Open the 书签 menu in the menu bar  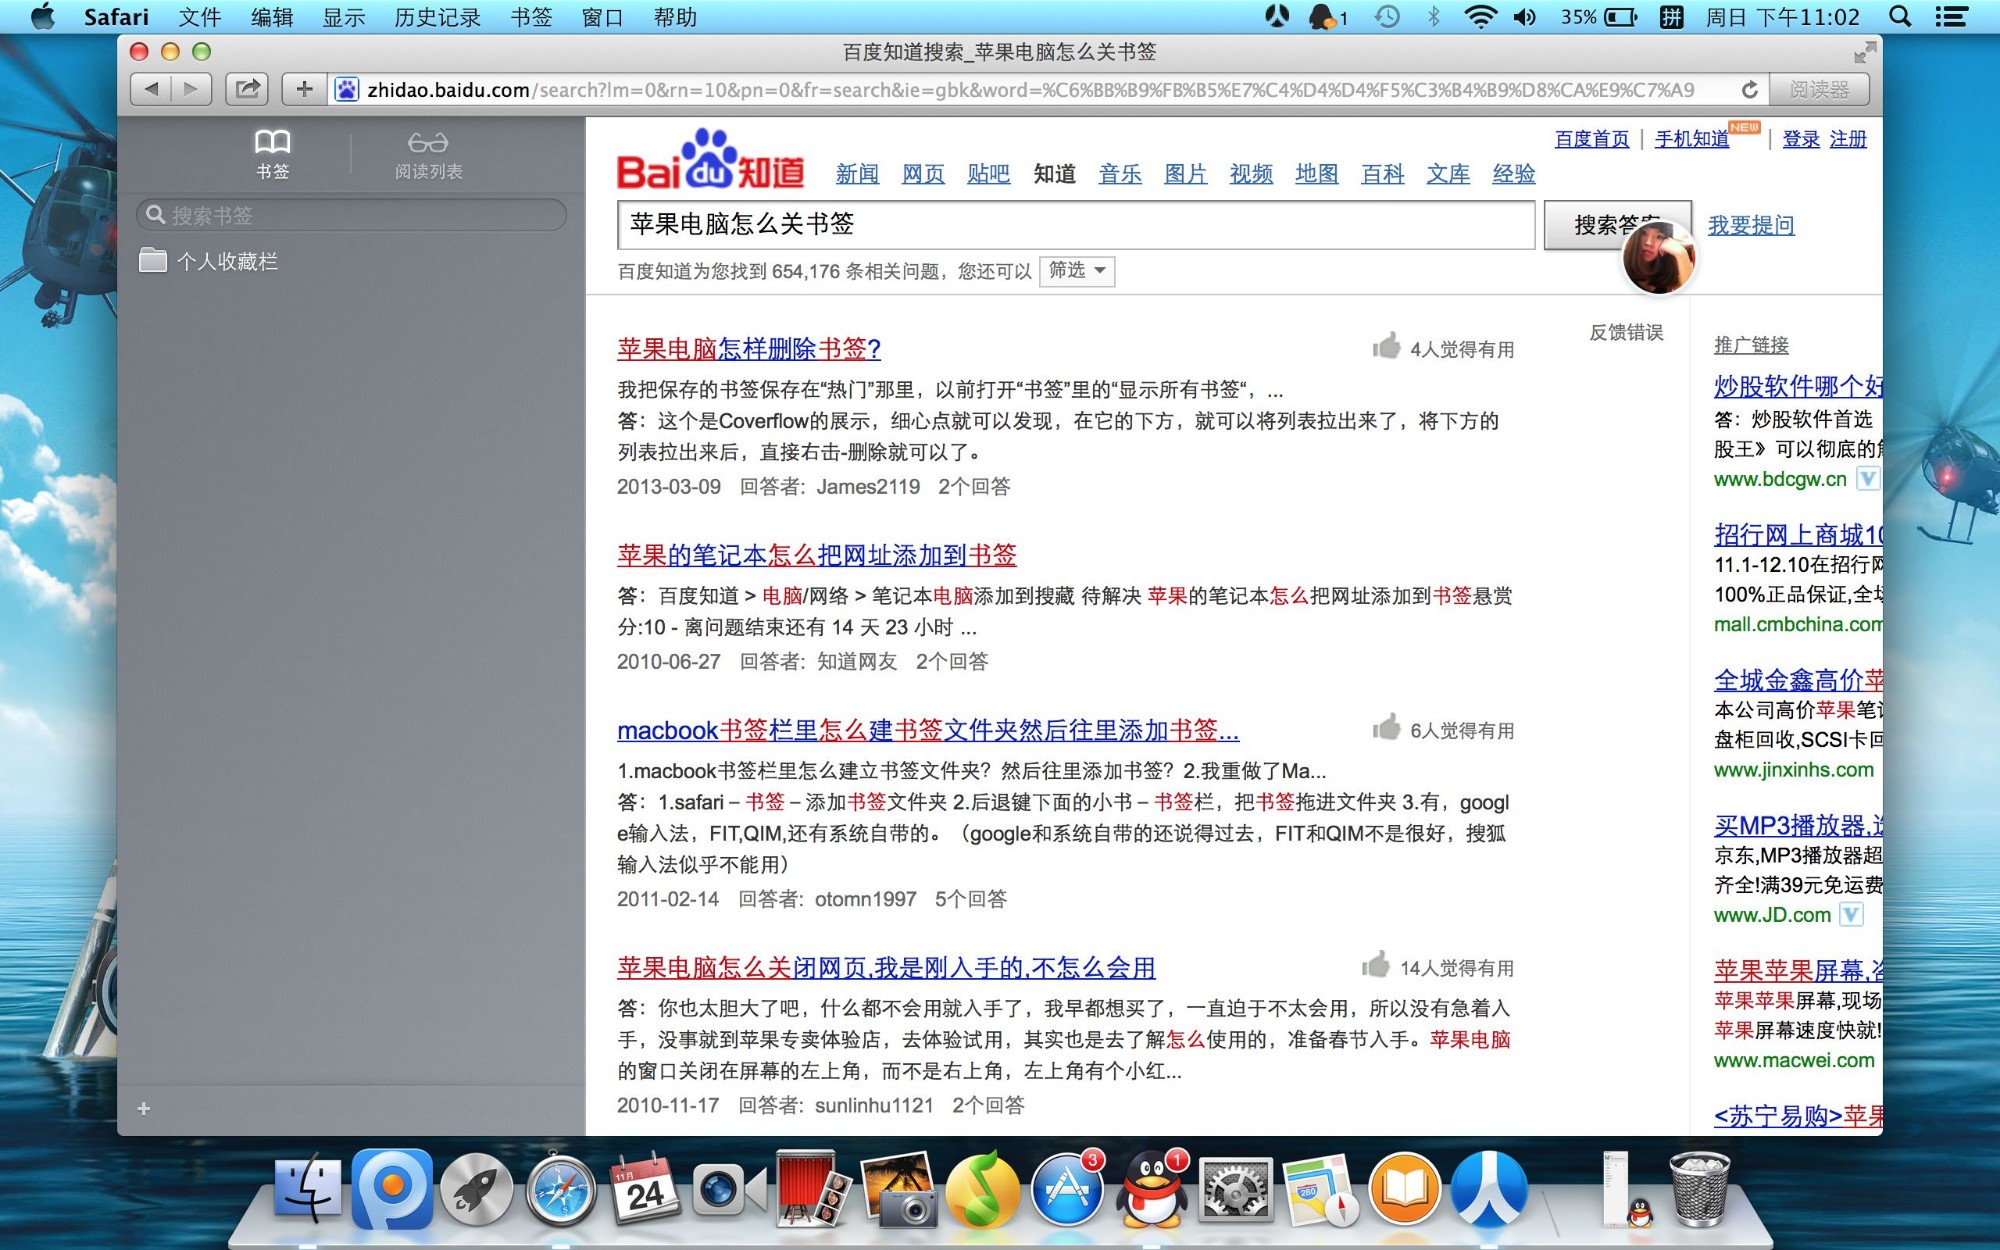tap(533, 17)
